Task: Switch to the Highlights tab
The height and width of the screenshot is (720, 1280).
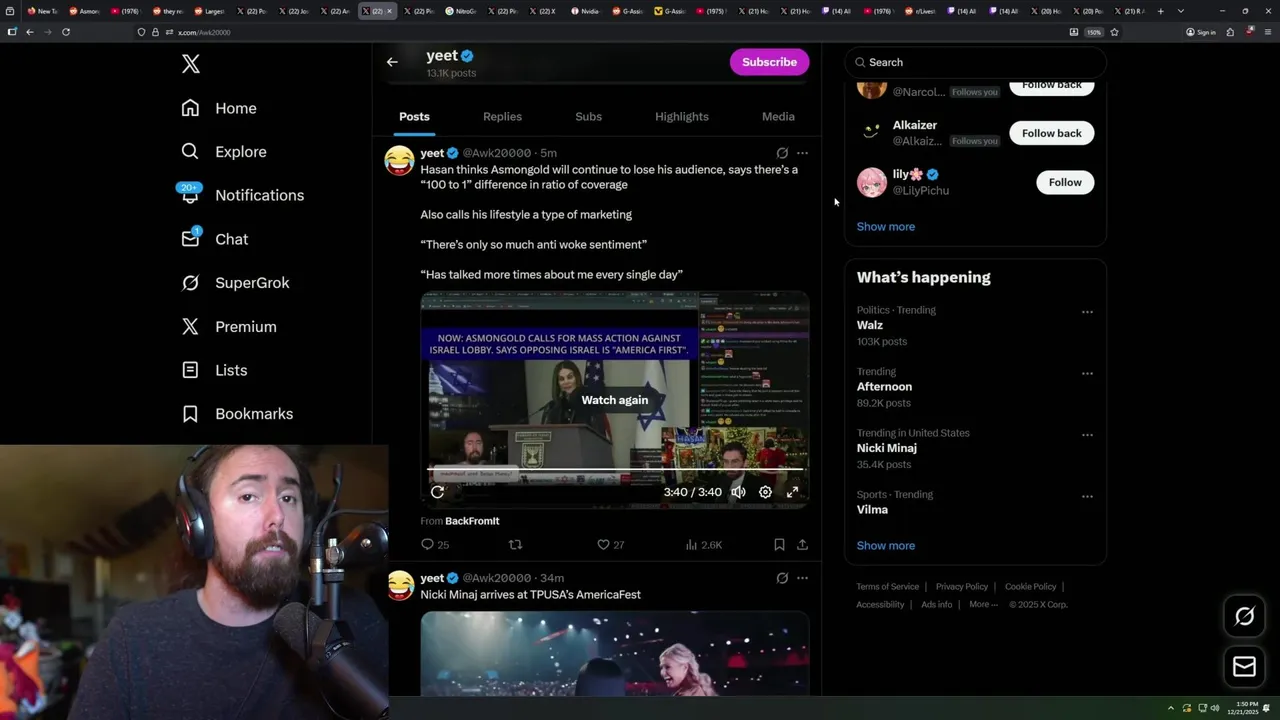Action: coord(682,117)
